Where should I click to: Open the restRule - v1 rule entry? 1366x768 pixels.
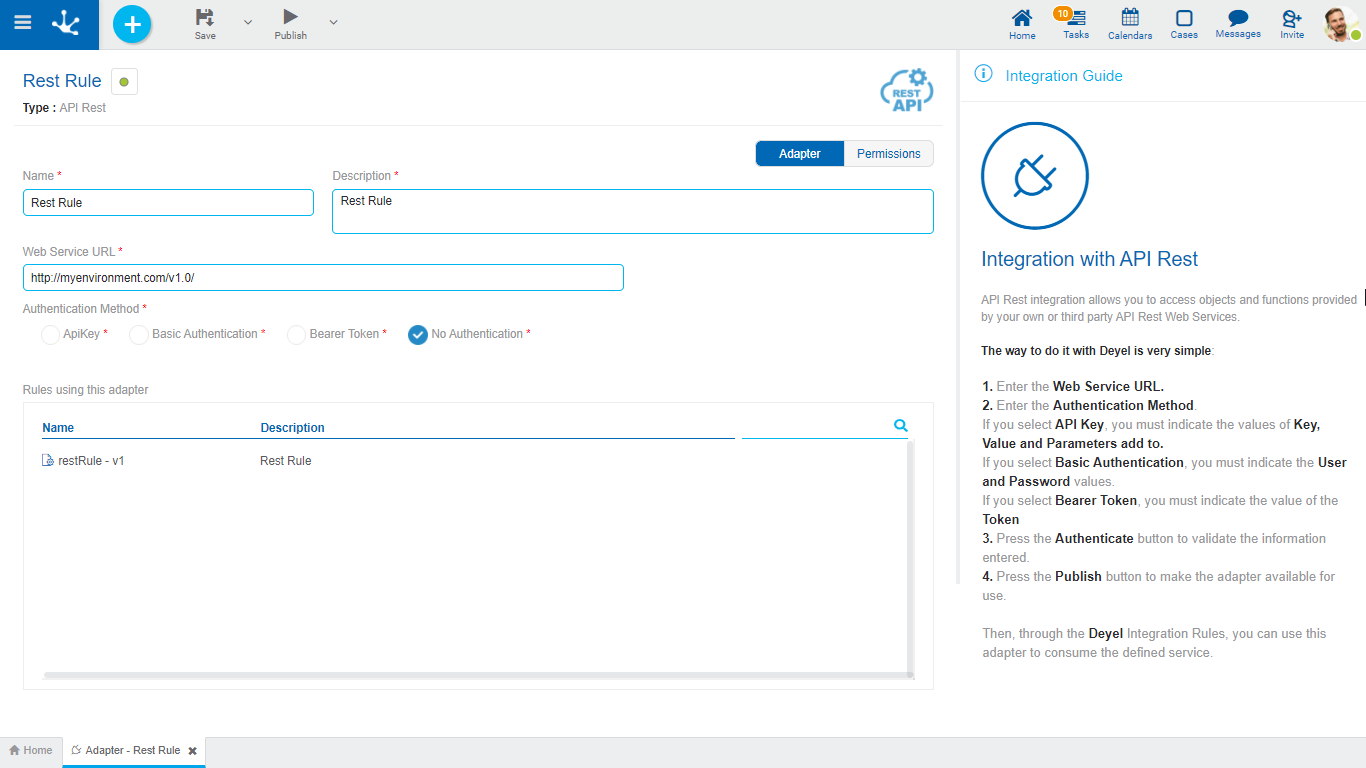[90, 461]
